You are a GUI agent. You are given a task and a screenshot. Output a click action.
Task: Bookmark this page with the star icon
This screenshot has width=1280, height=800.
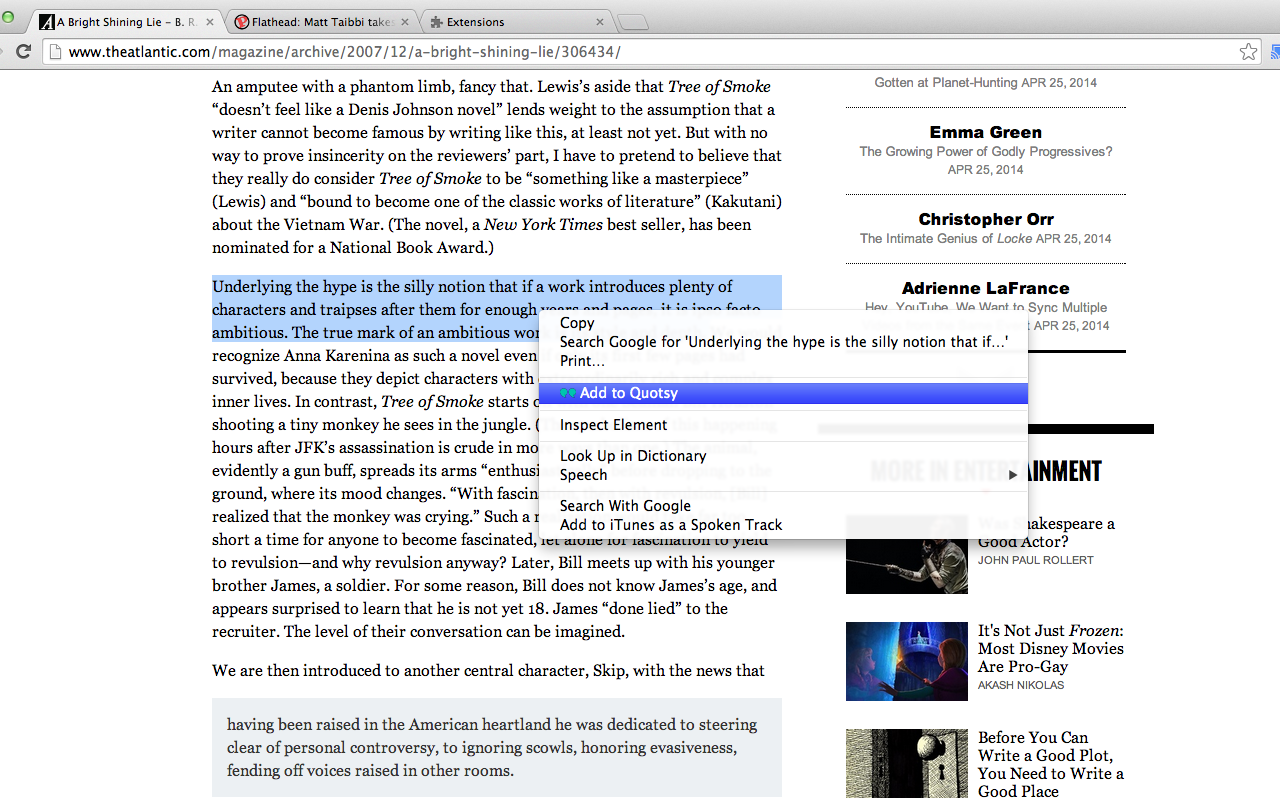[1248, 52]
